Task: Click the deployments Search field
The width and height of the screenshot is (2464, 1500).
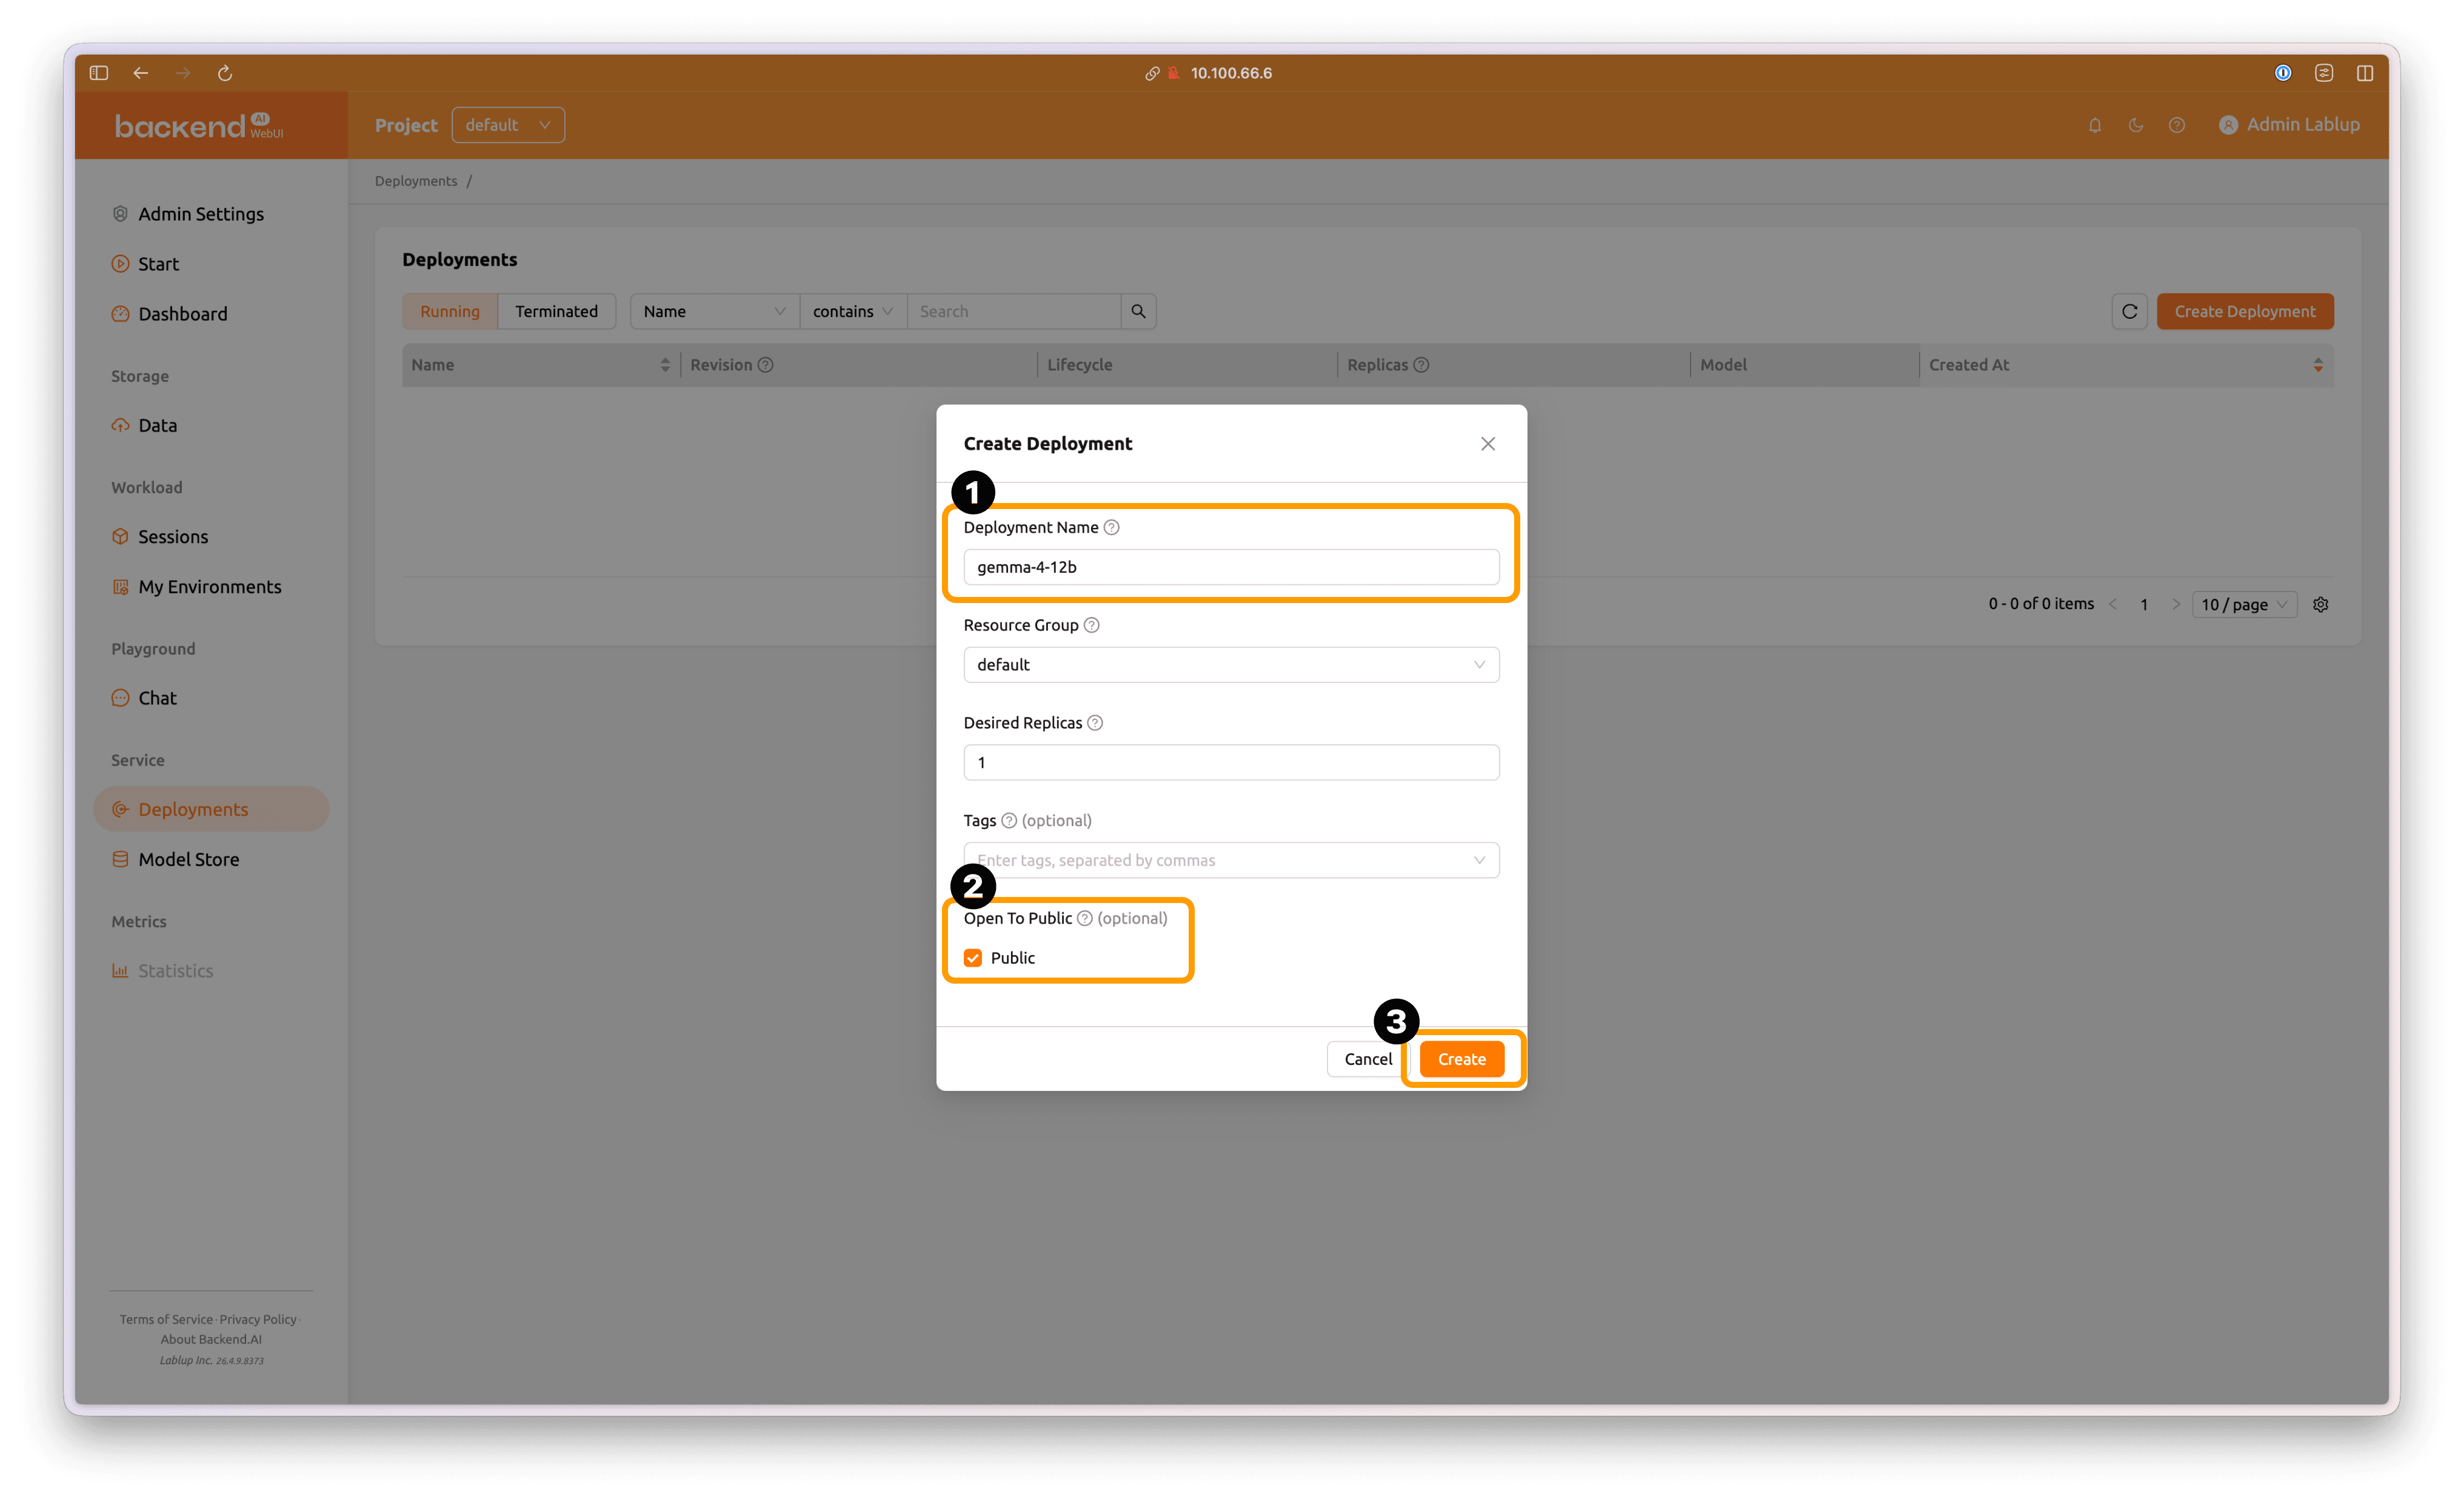Action: tap(1014, 311)
